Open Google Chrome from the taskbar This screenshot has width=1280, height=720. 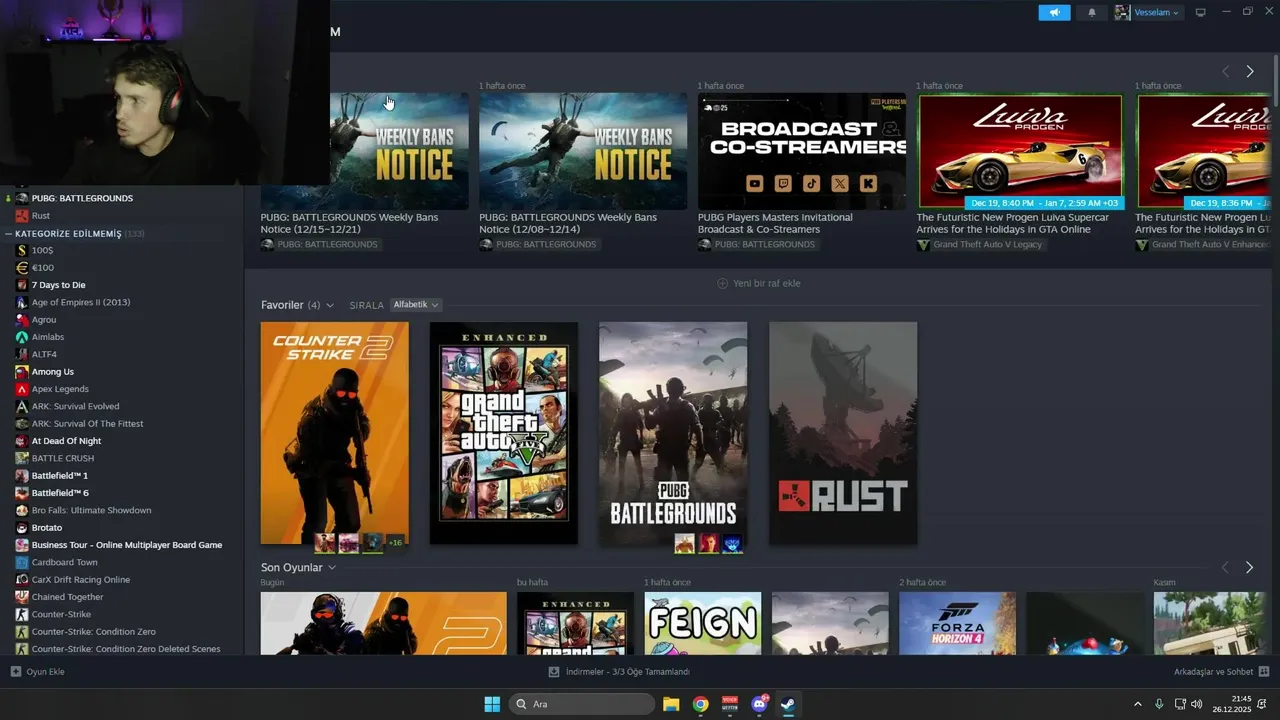[x=701, y=704]
